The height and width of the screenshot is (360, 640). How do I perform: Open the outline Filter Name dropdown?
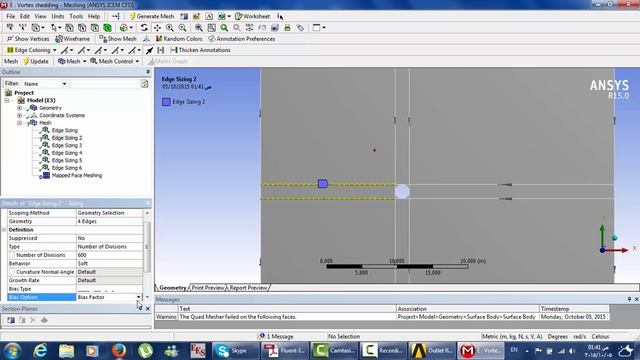[x=64, y=84]
